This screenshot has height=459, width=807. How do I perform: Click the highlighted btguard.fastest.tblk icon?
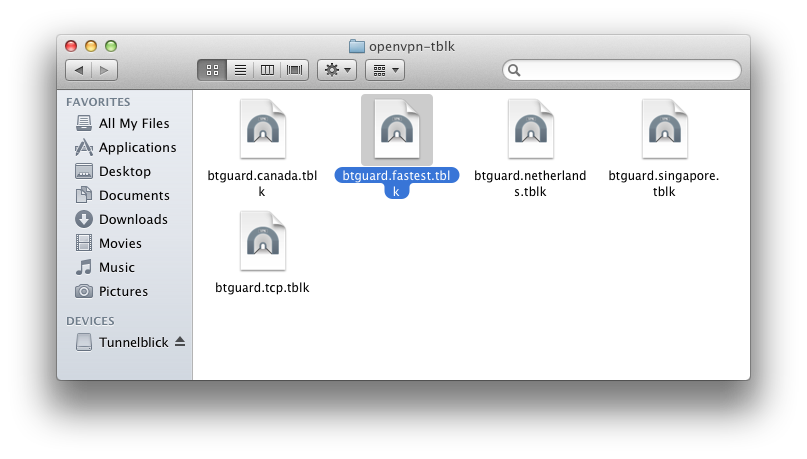click(396, 129)
